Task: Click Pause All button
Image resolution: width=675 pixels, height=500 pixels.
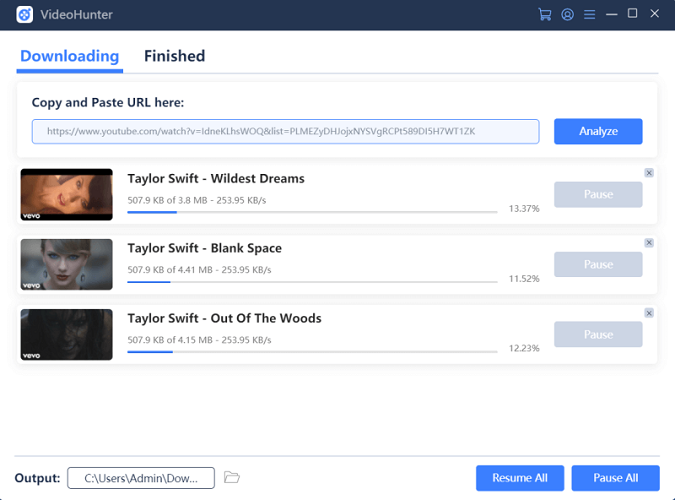Action: [x=615, y=478]
